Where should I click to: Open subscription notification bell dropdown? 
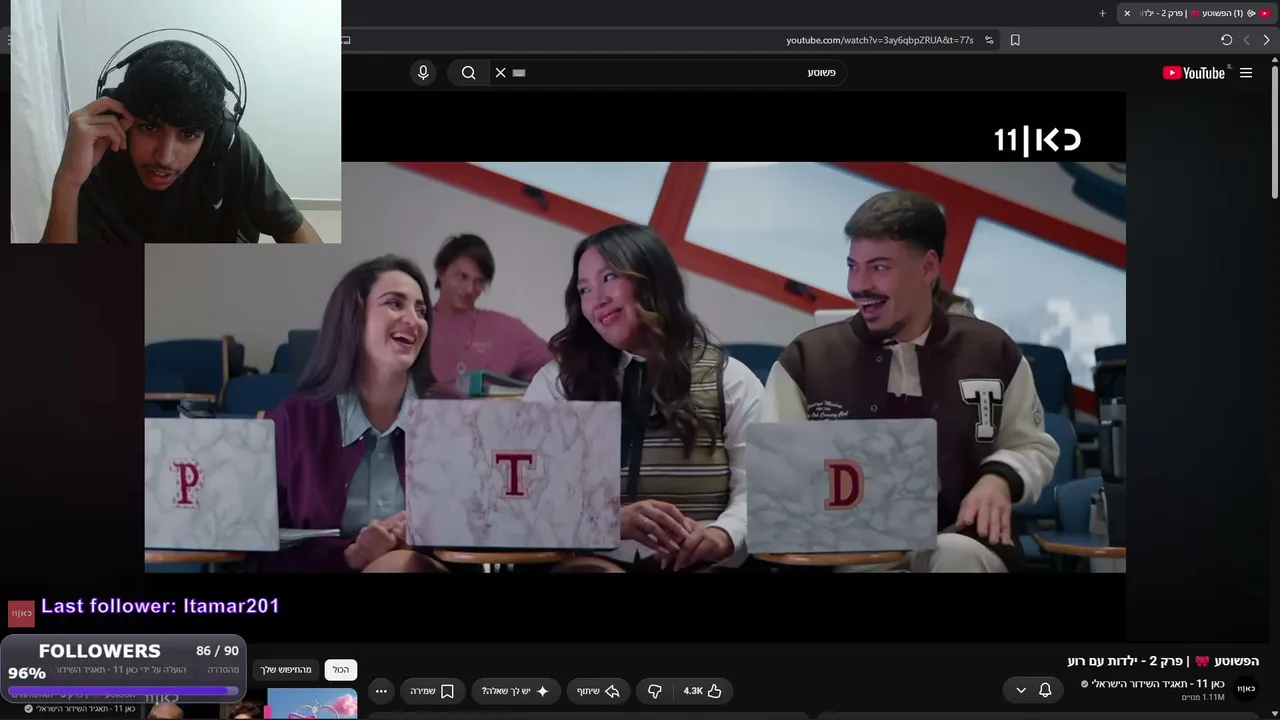pos(1034,690)
